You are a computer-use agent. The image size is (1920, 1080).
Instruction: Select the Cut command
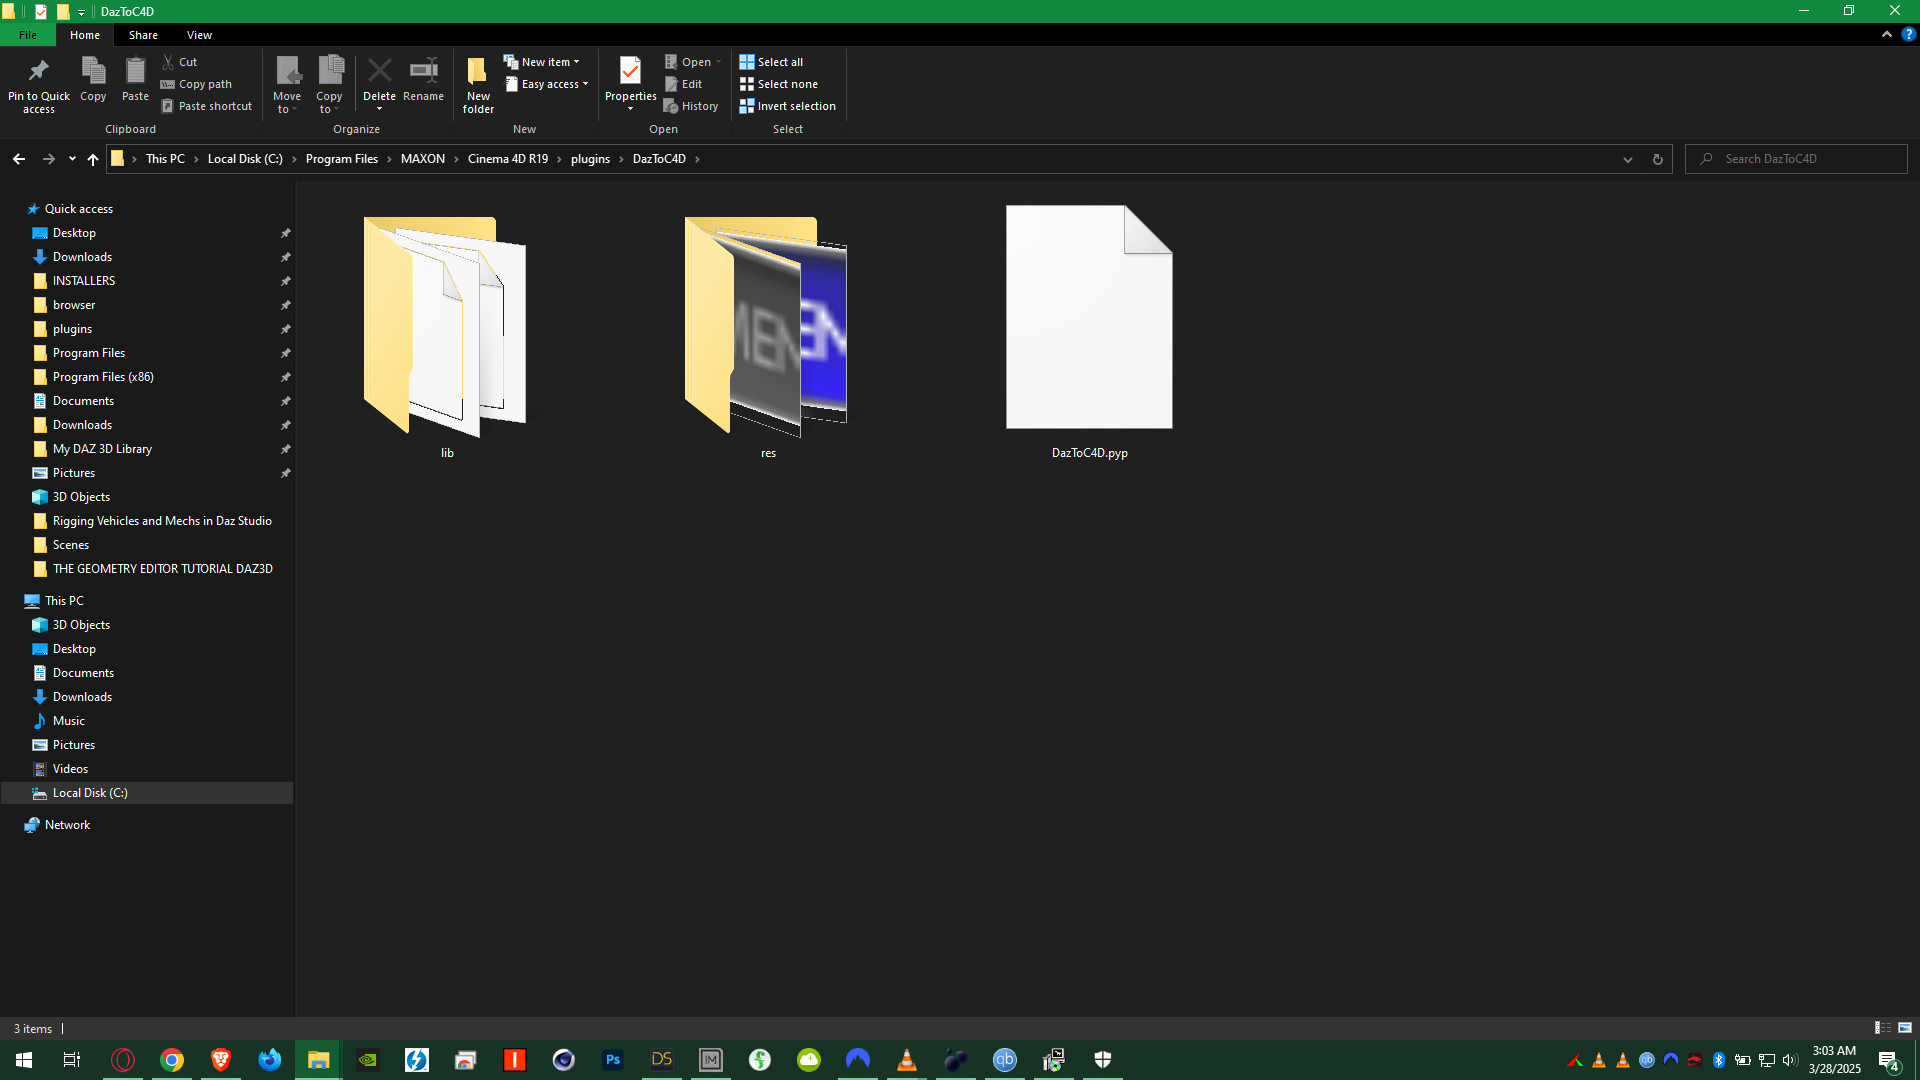tap(180, 62)
